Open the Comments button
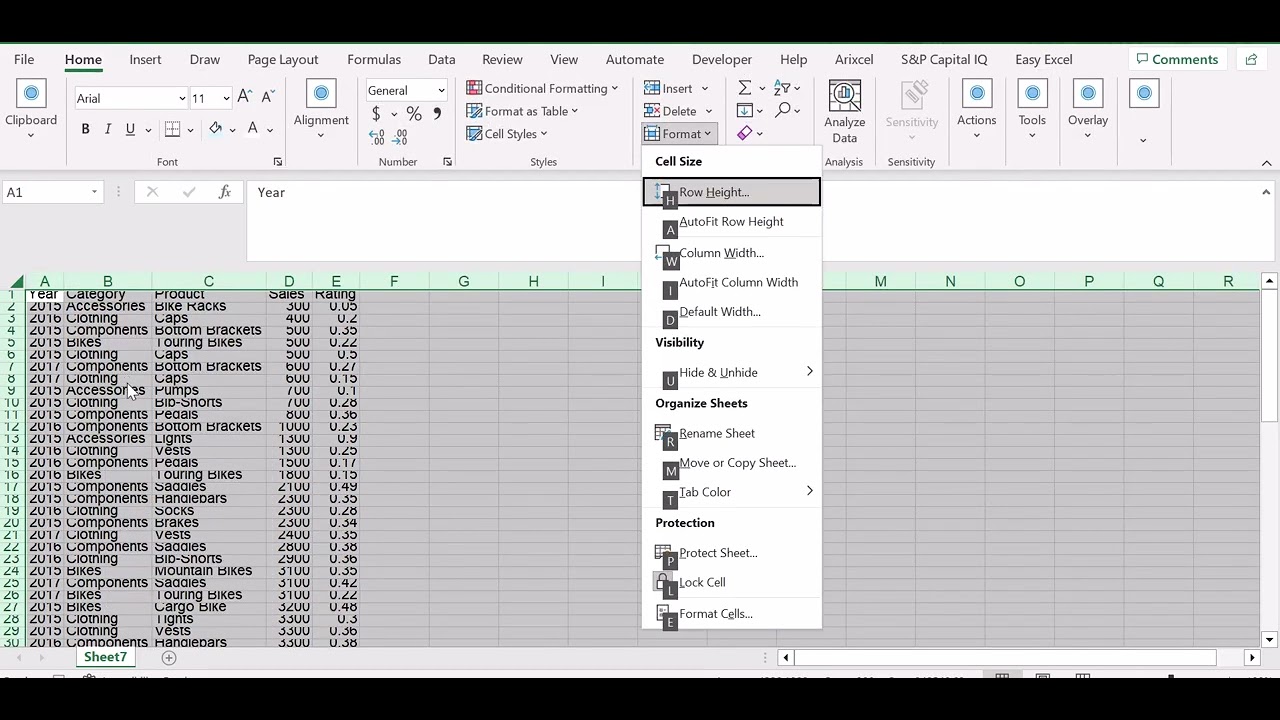The width and height of the screenshot is (1280, 720). point(1176,59)
